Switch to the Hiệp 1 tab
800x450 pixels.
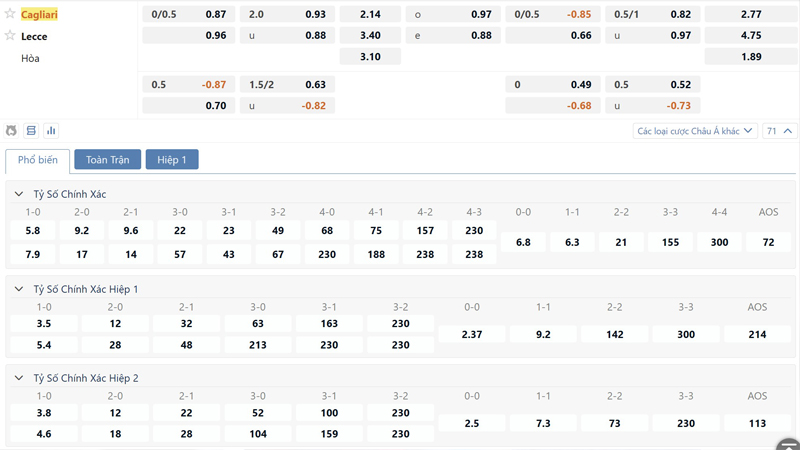point(172,160)
